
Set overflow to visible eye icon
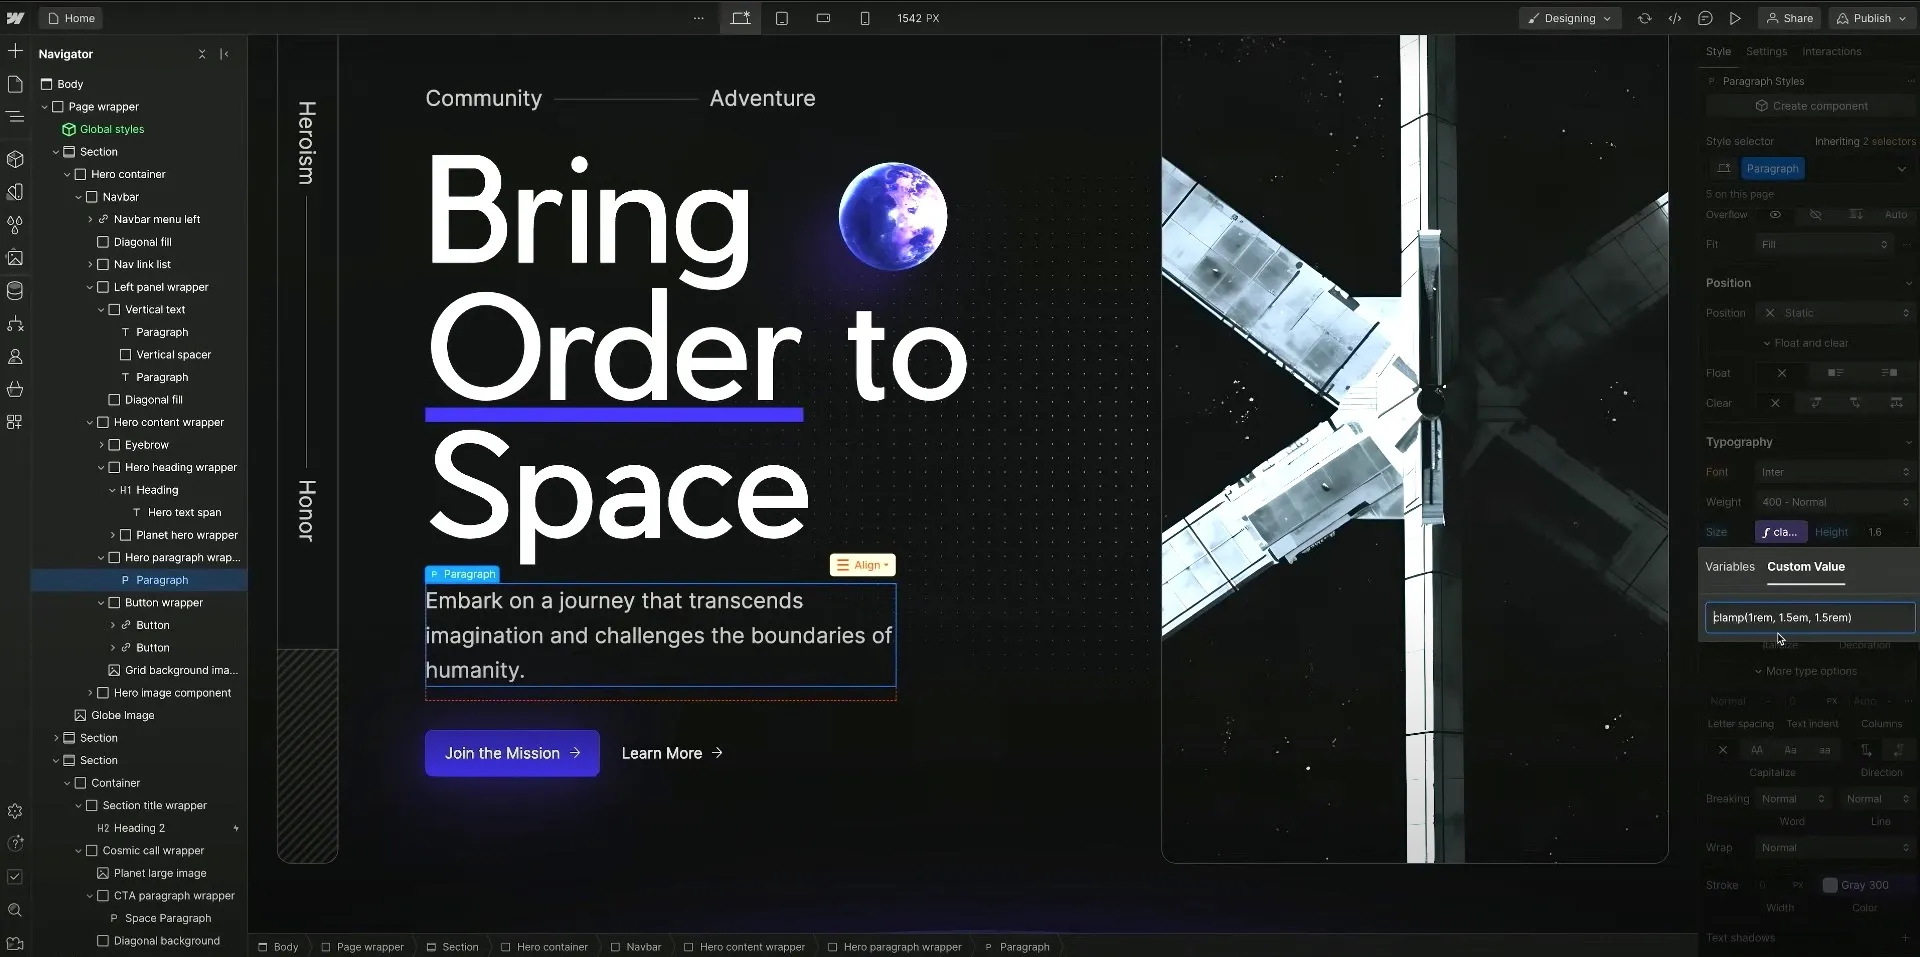click(1775, 215)
